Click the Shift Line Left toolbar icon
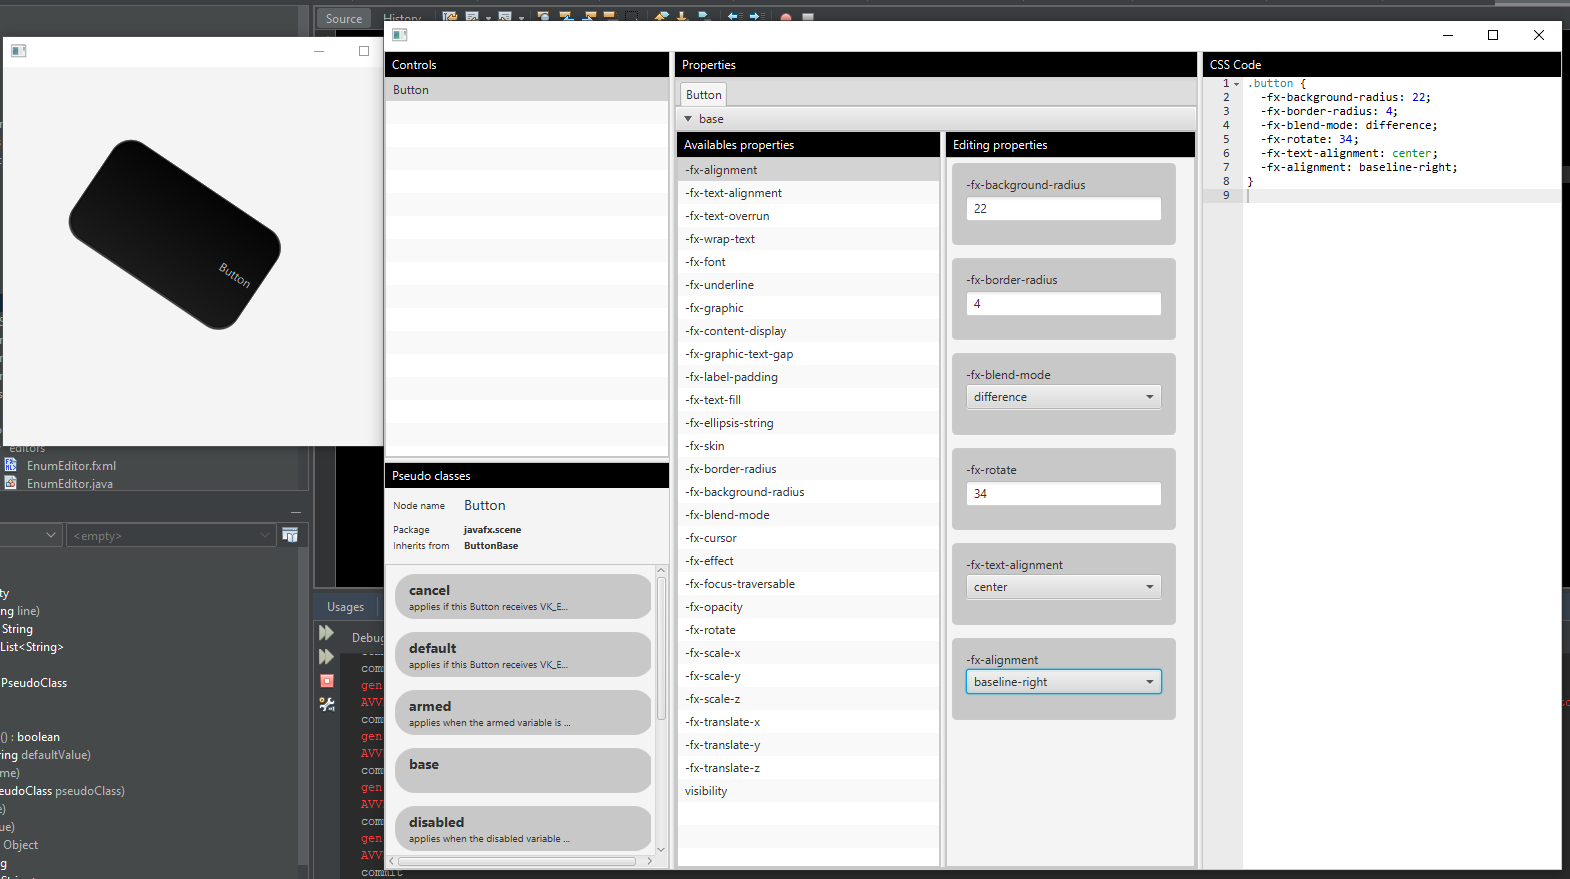The height and width of the screenshot is (879, 1570). [x=733, y=16]
